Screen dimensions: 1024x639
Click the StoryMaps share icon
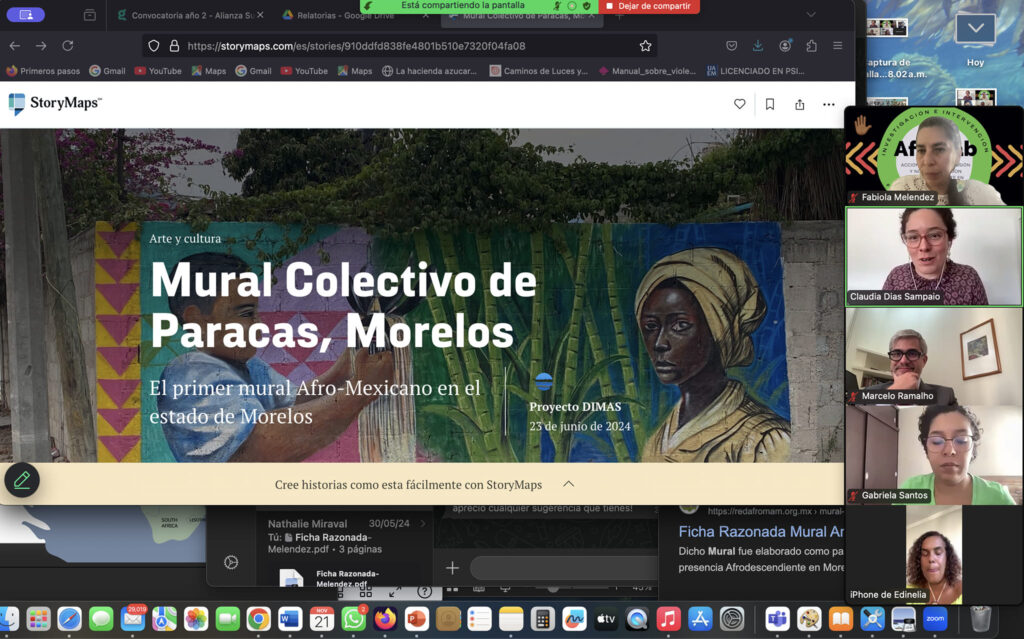pos(799,104)
